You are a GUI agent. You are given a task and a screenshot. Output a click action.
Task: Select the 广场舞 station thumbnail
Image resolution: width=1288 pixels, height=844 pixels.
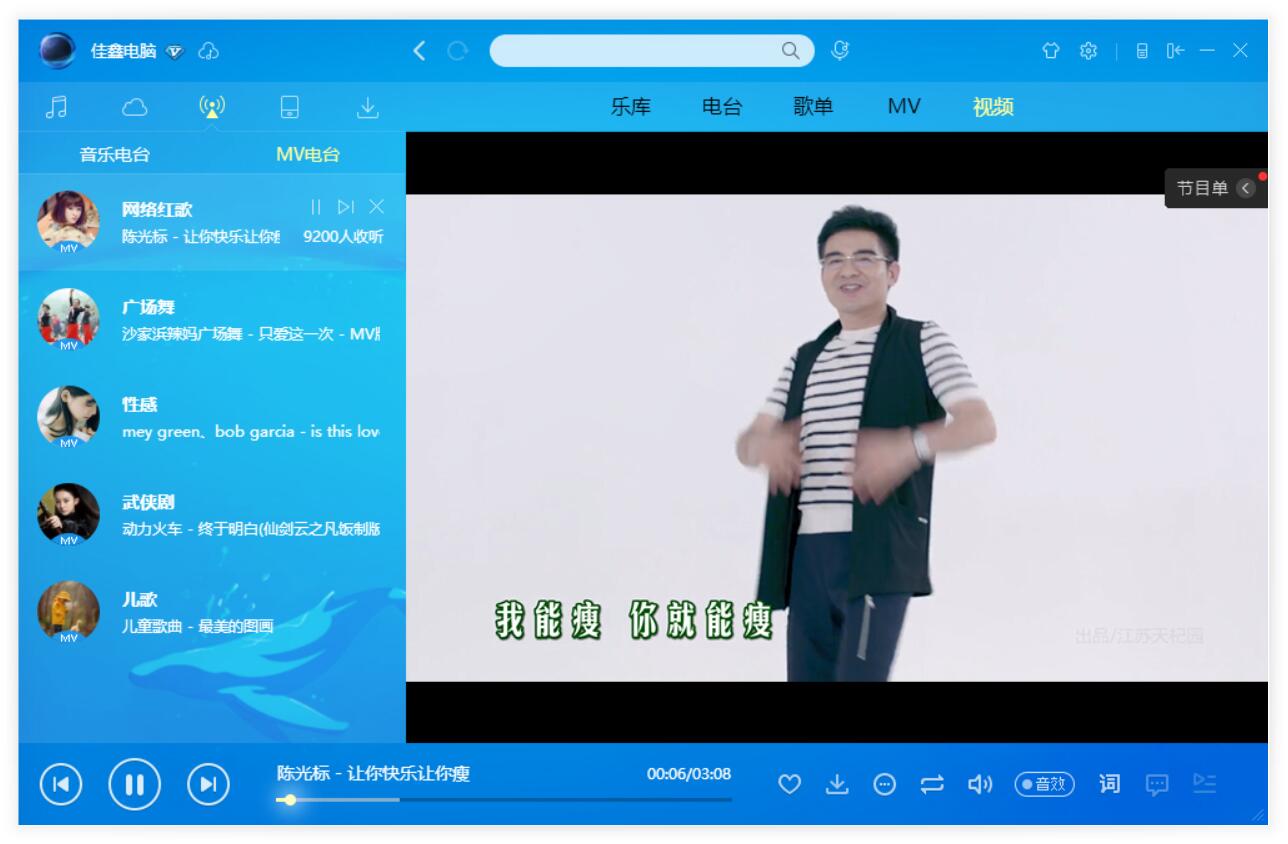(x=68, y=319)
